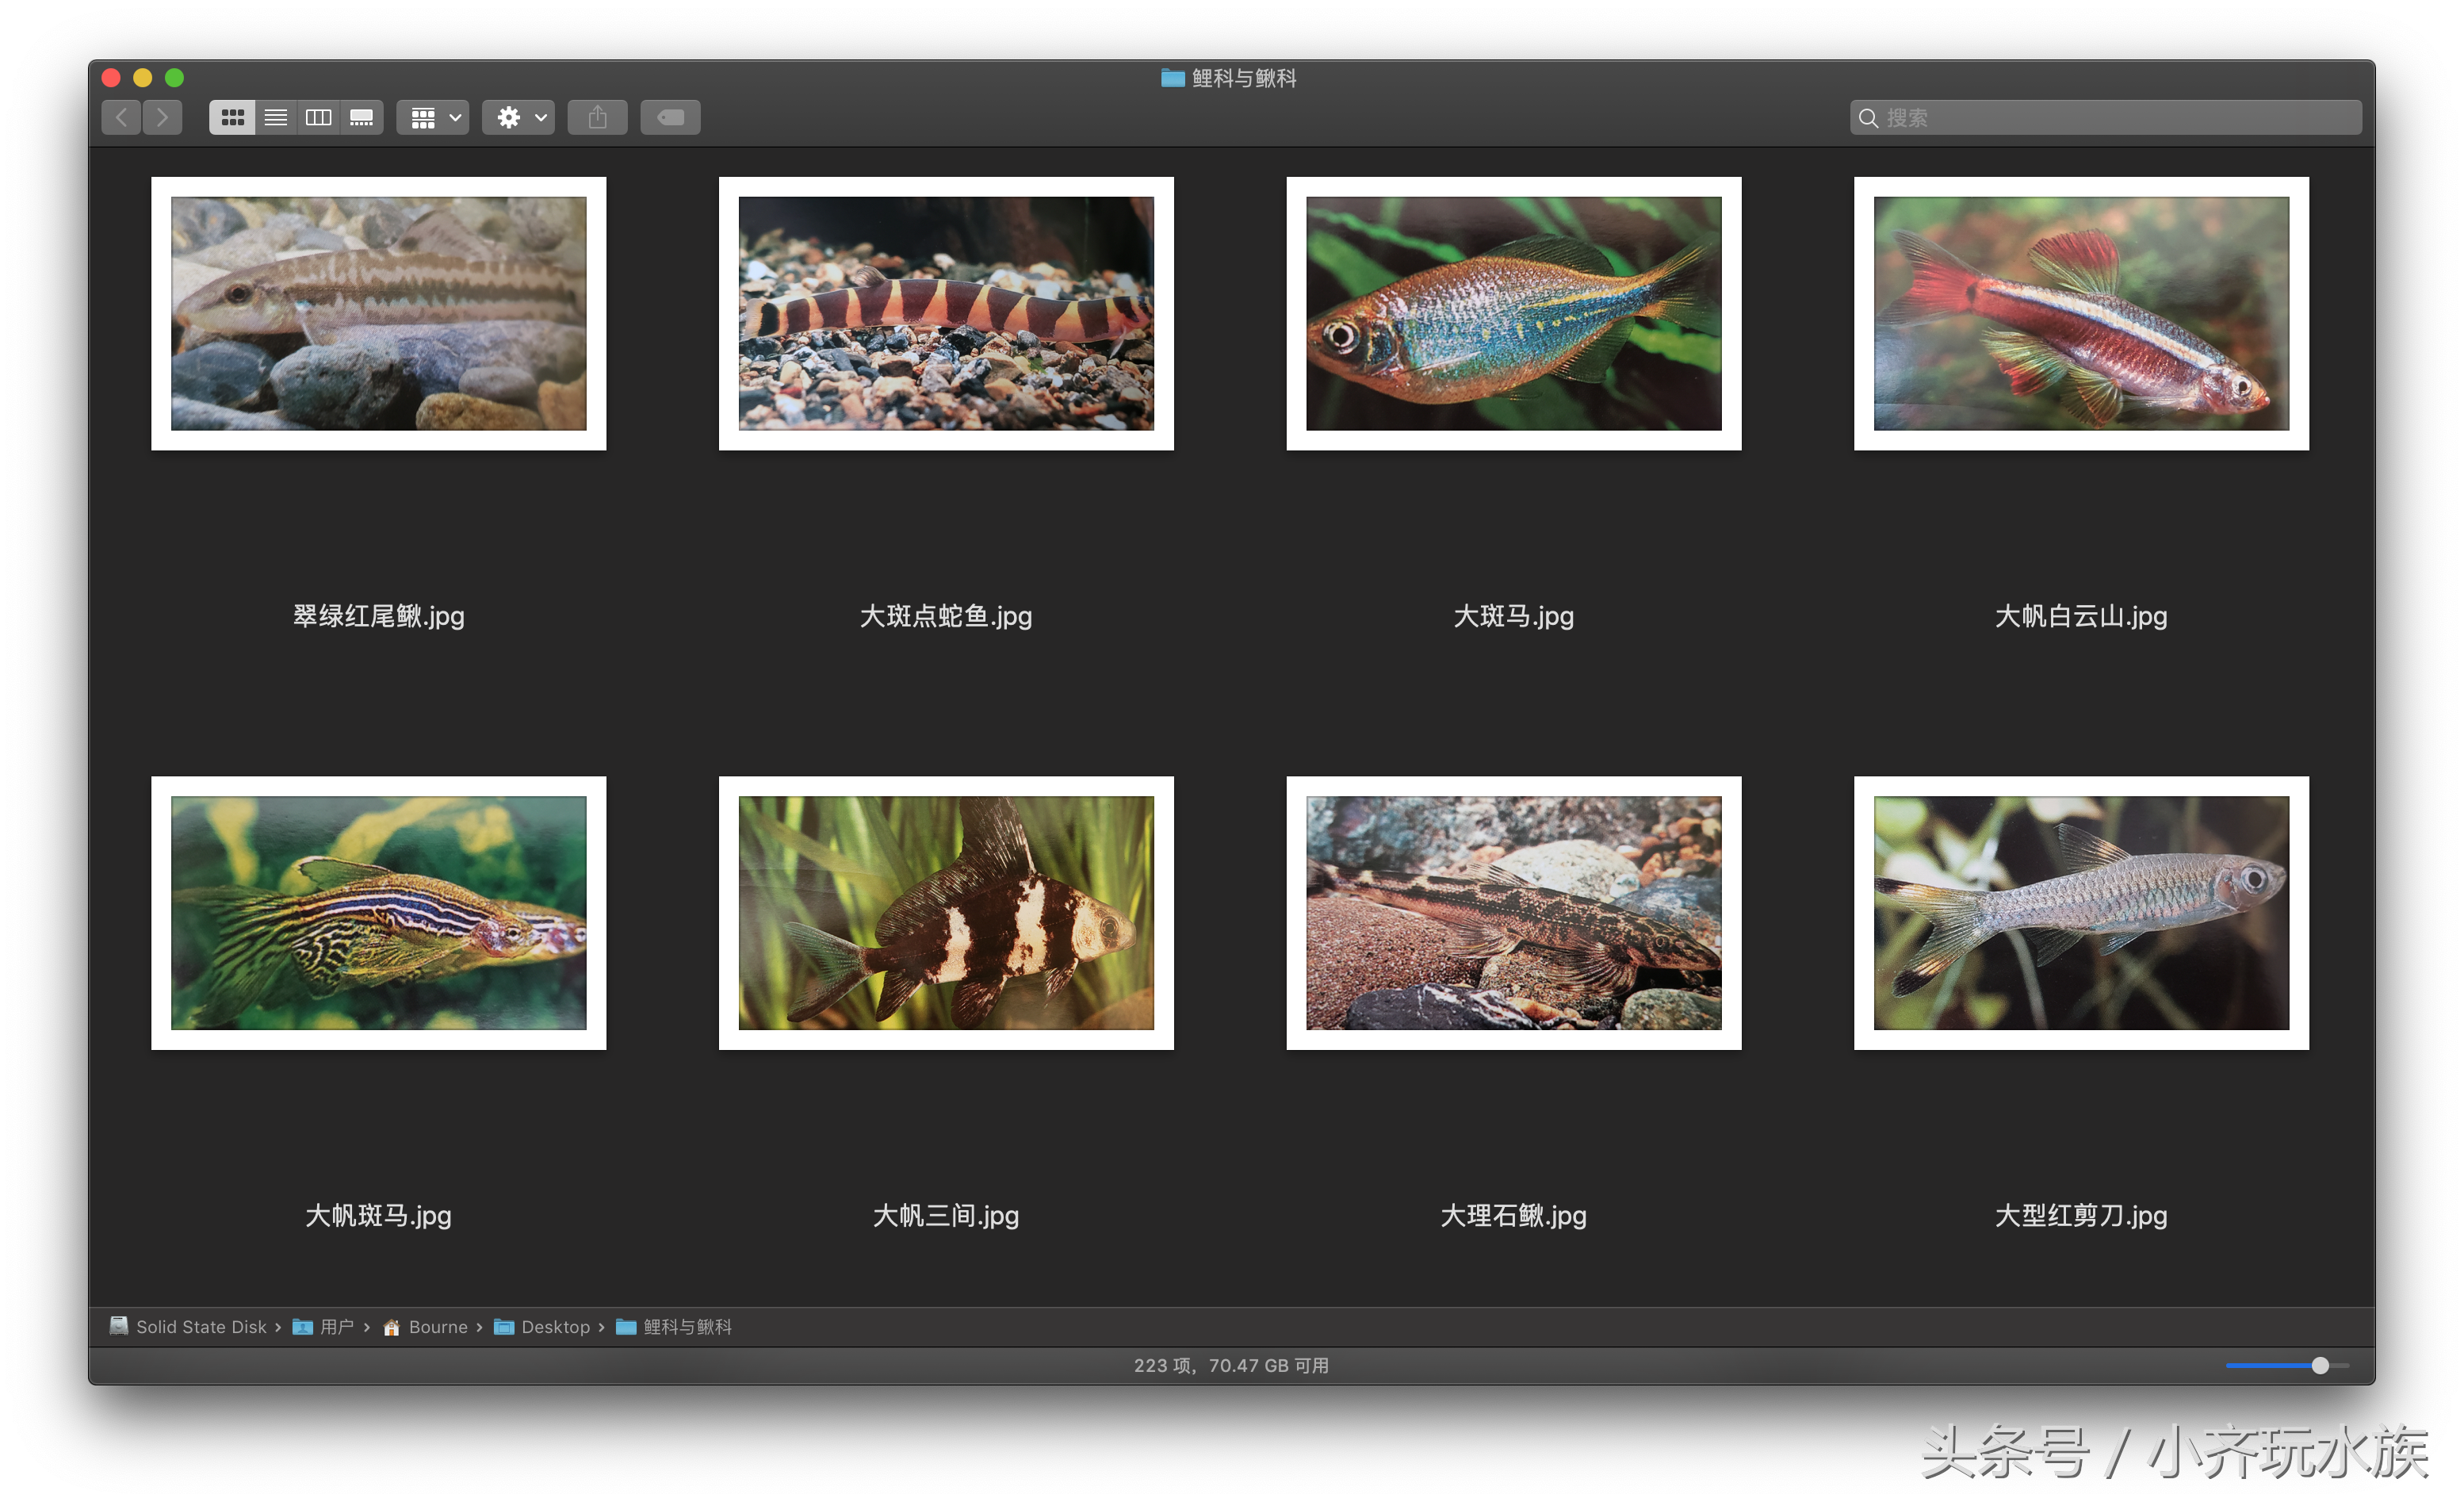Click the file name 大斑点蛇鱼.jpg

pos(946,616)
